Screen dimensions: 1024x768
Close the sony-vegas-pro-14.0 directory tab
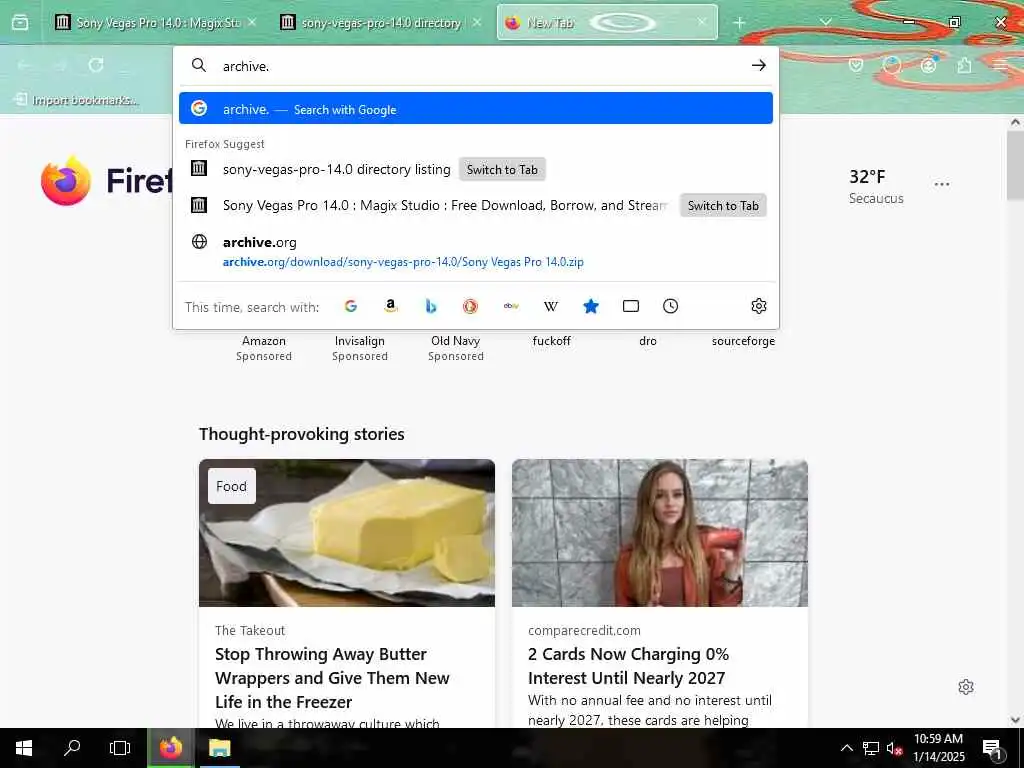(x=477, y=22)
